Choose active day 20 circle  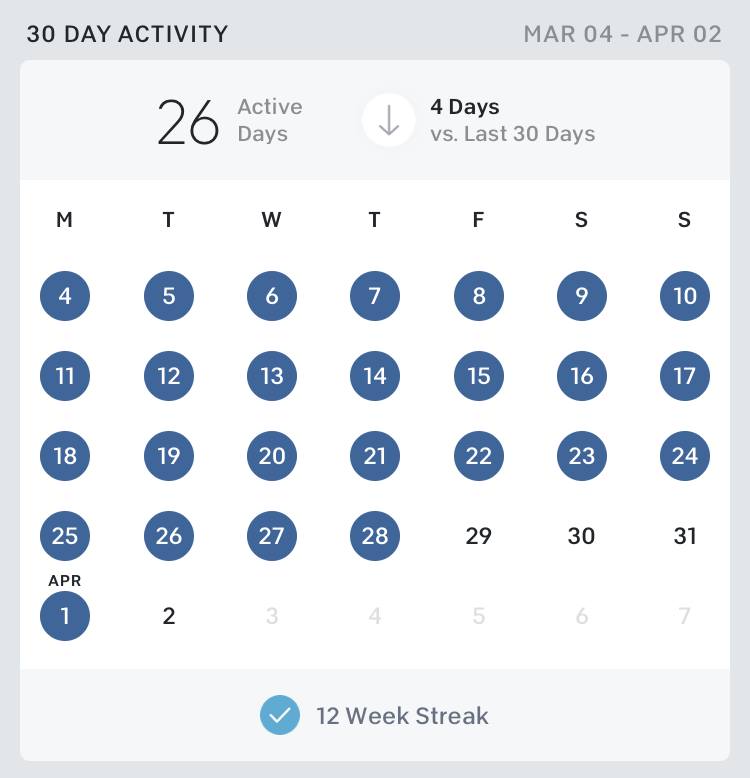(272, 456)
